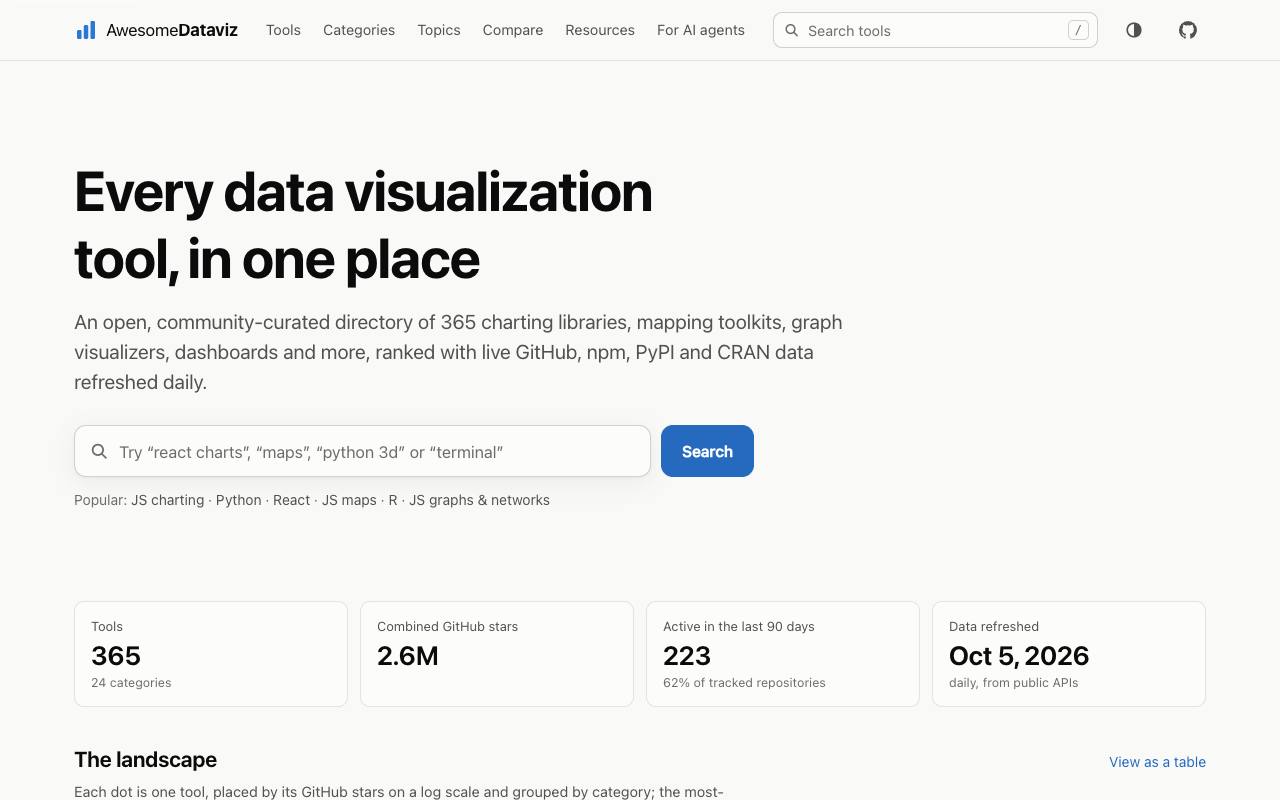Focus the hero search input box
The height and width of the screenshot is (800, 1280).
point(362,451)
